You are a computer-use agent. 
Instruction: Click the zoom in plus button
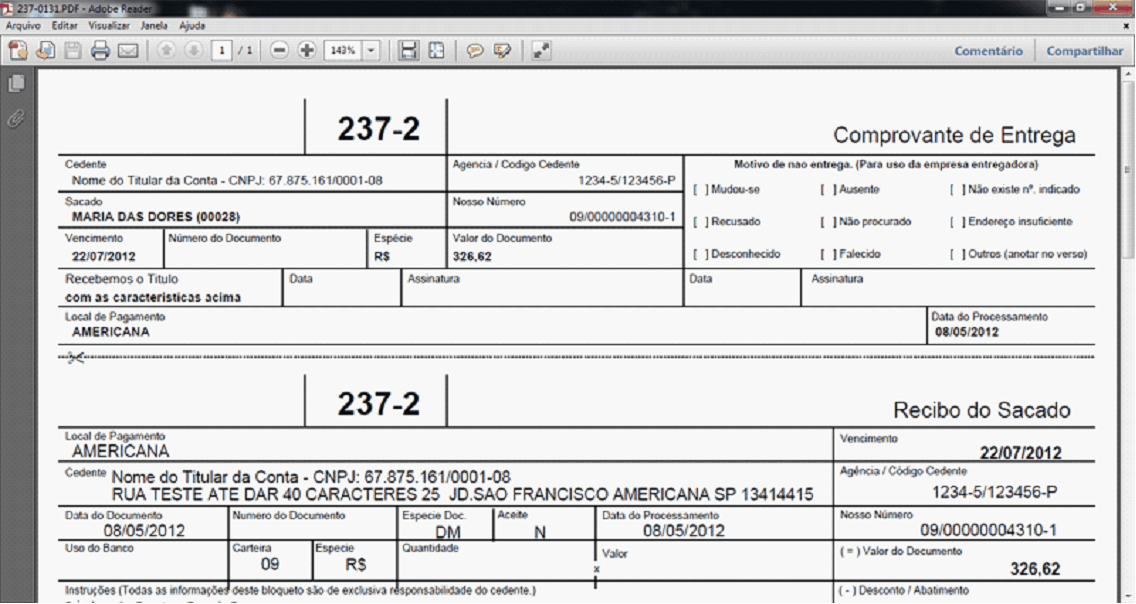[307, 51]
